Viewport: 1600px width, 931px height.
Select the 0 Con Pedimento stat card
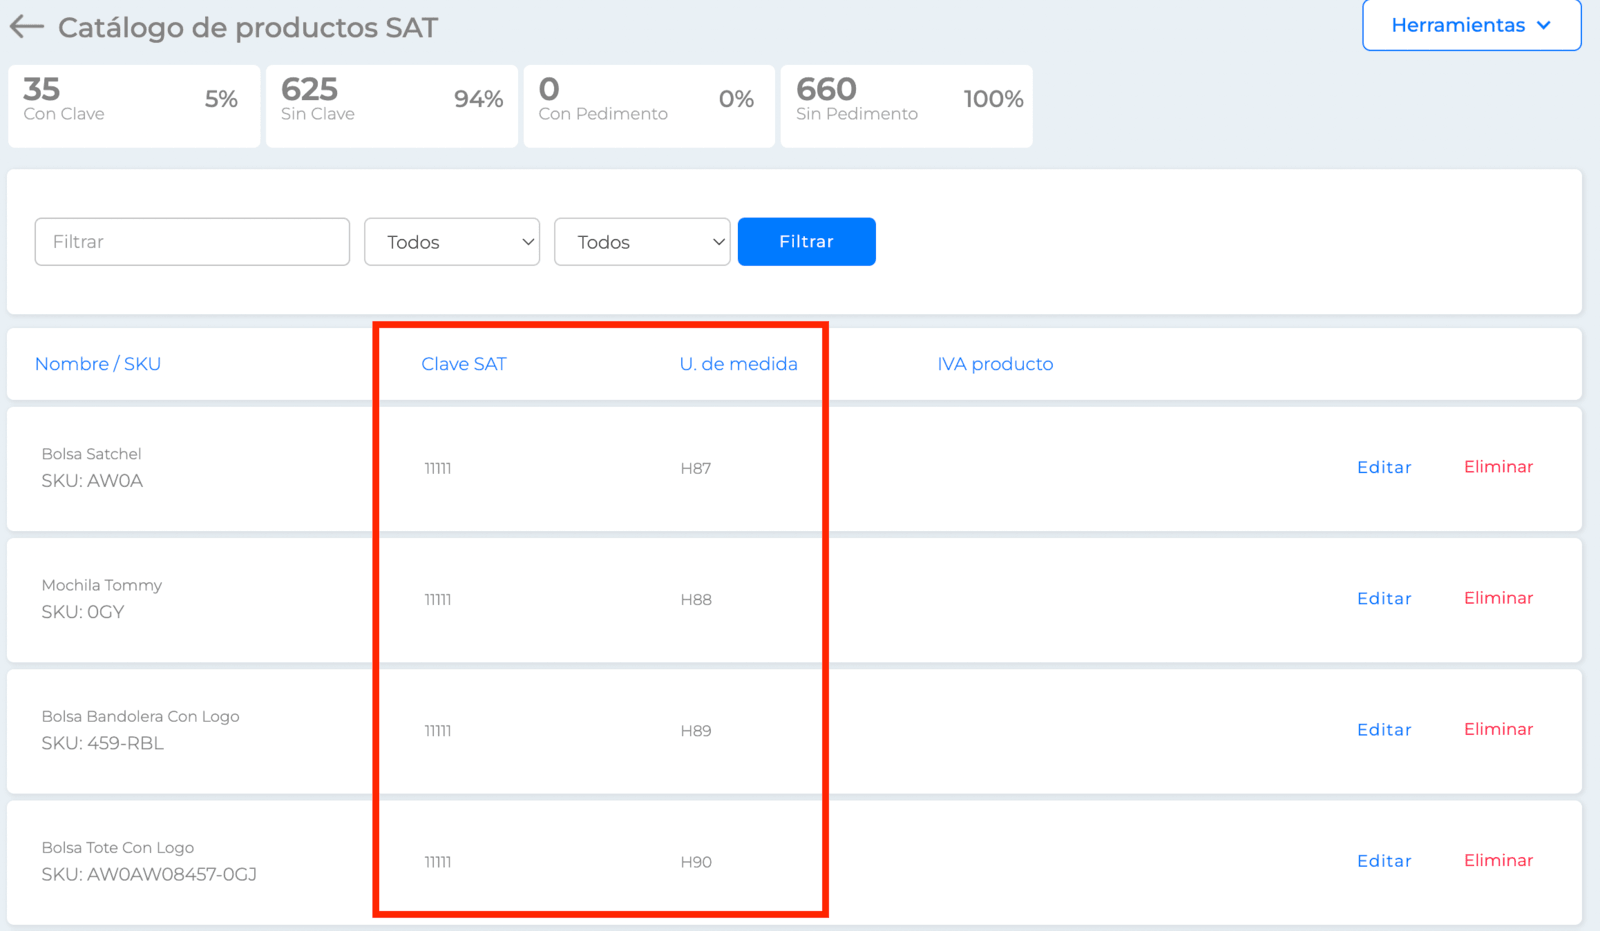click(x=649, y=106)
